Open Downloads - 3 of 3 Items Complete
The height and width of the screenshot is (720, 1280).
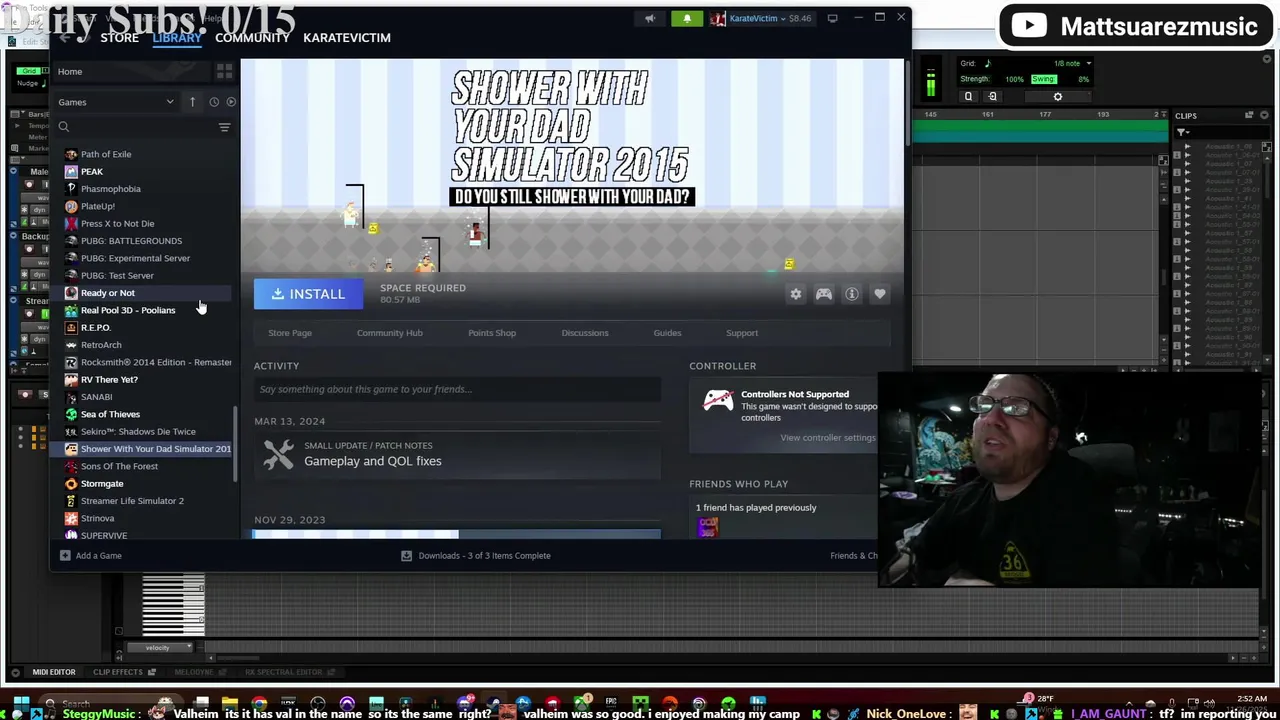click(x=476, y=556)
